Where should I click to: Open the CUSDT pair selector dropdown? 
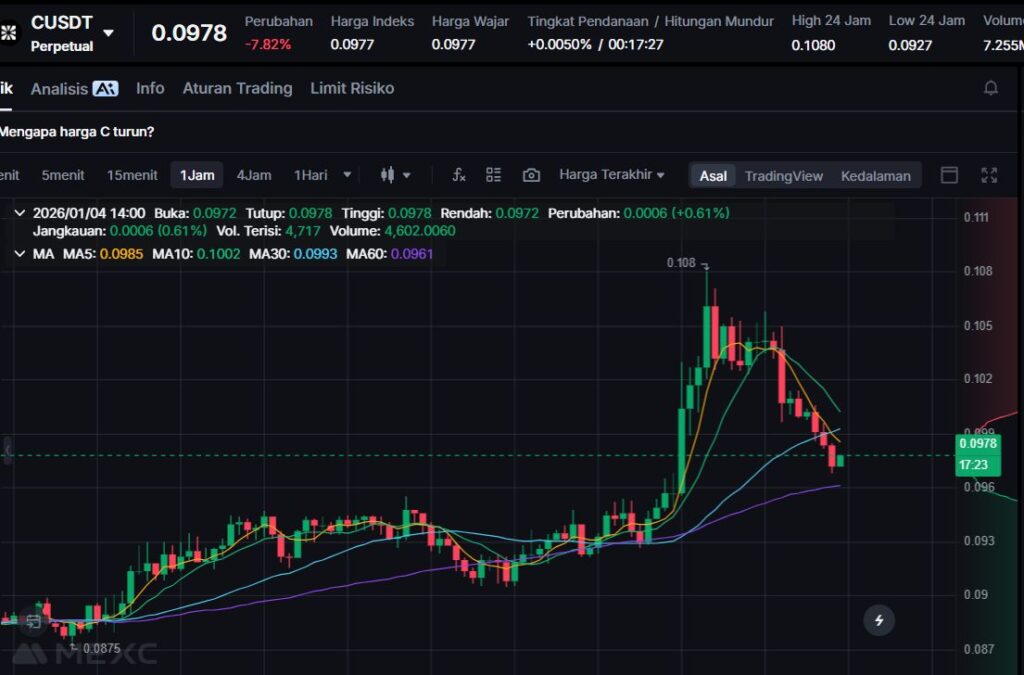[x=108, y=33]
